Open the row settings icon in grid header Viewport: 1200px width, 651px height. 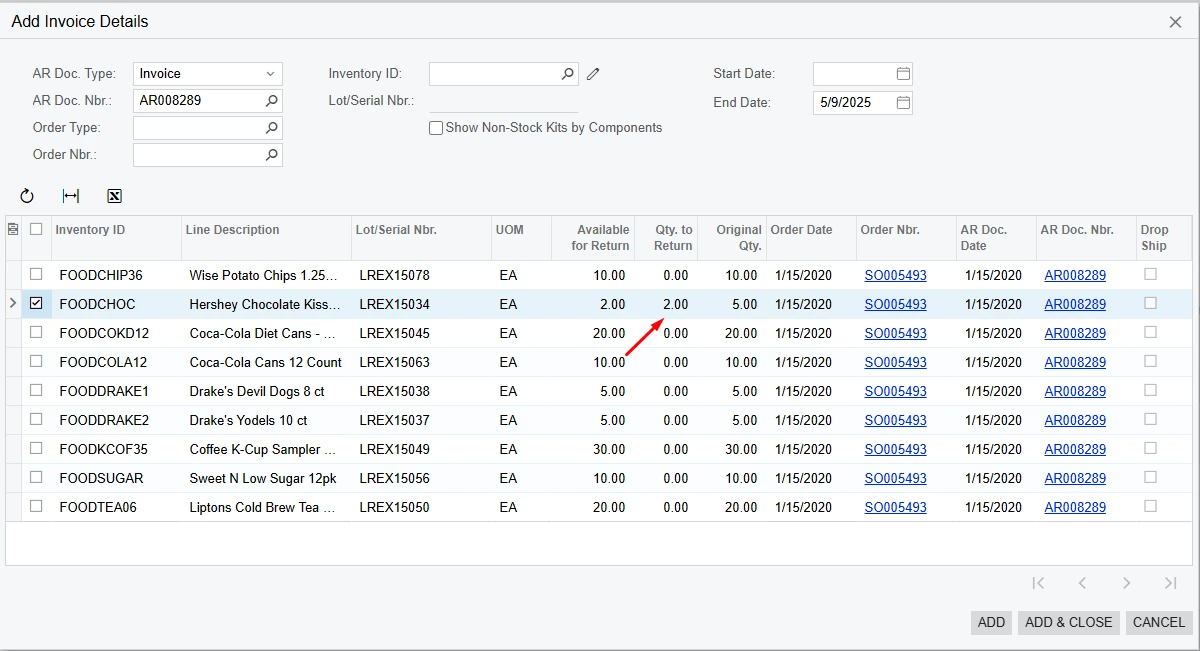pyautogui.click(x=14, y=230)
